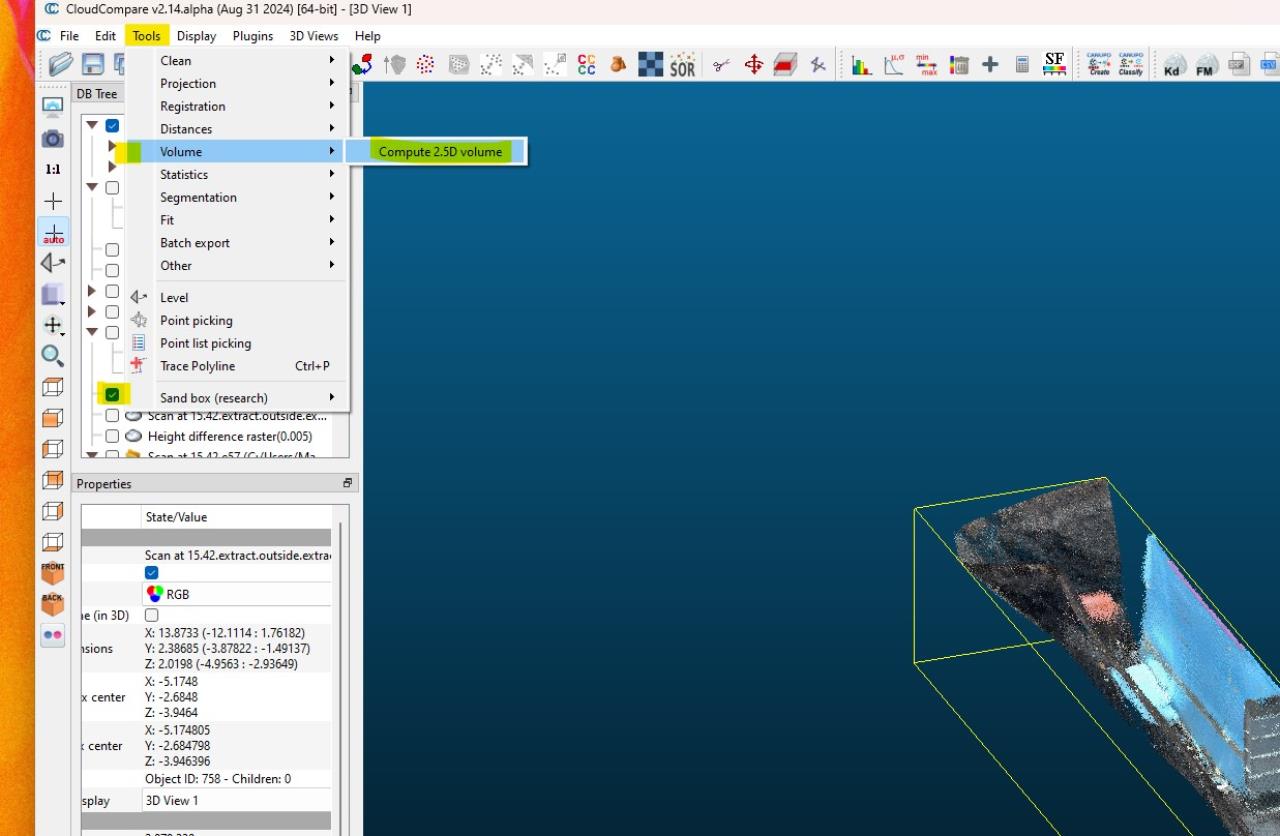The width and height of the screenshot is (1280, 836).
Task: Click the camera icon in left sidebar
Action: 53,139
